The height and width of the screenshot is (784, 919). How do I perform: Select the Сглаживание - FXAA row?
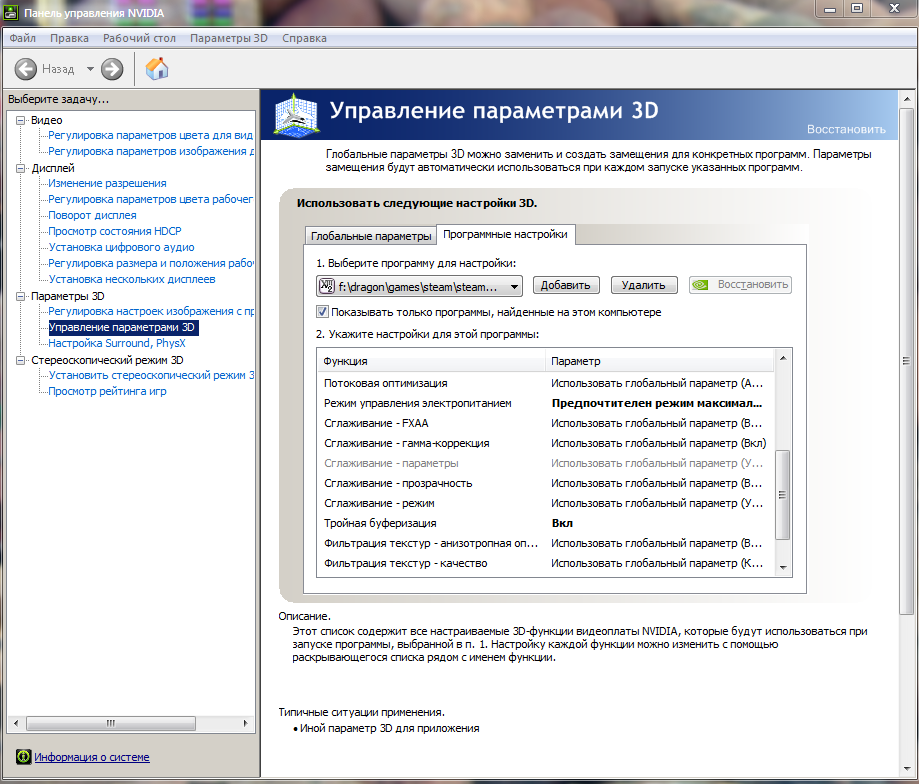tap(545, 423)
